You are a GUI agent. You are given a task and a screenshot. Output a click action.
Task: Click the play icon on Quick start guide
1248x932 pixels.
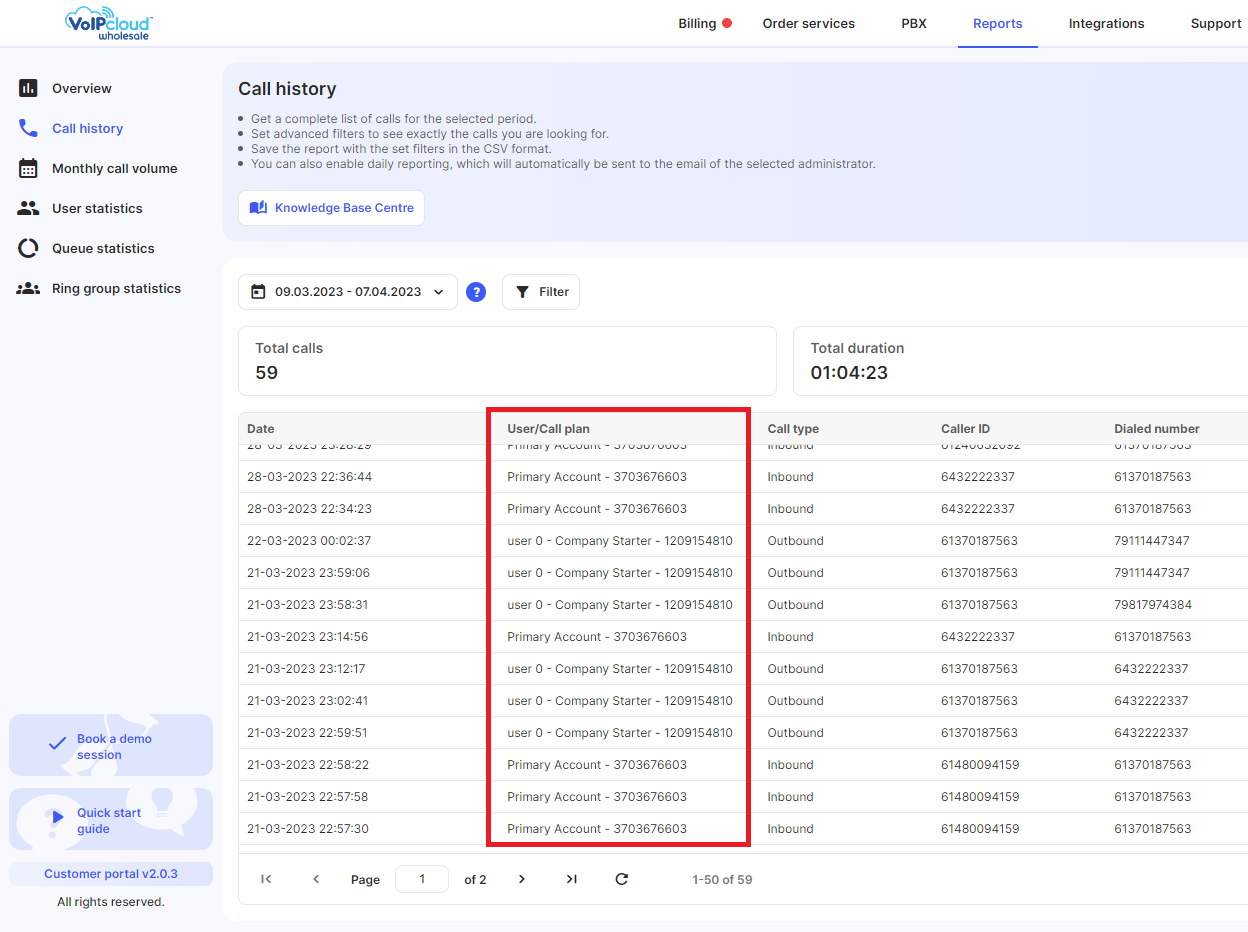(57, 819)
